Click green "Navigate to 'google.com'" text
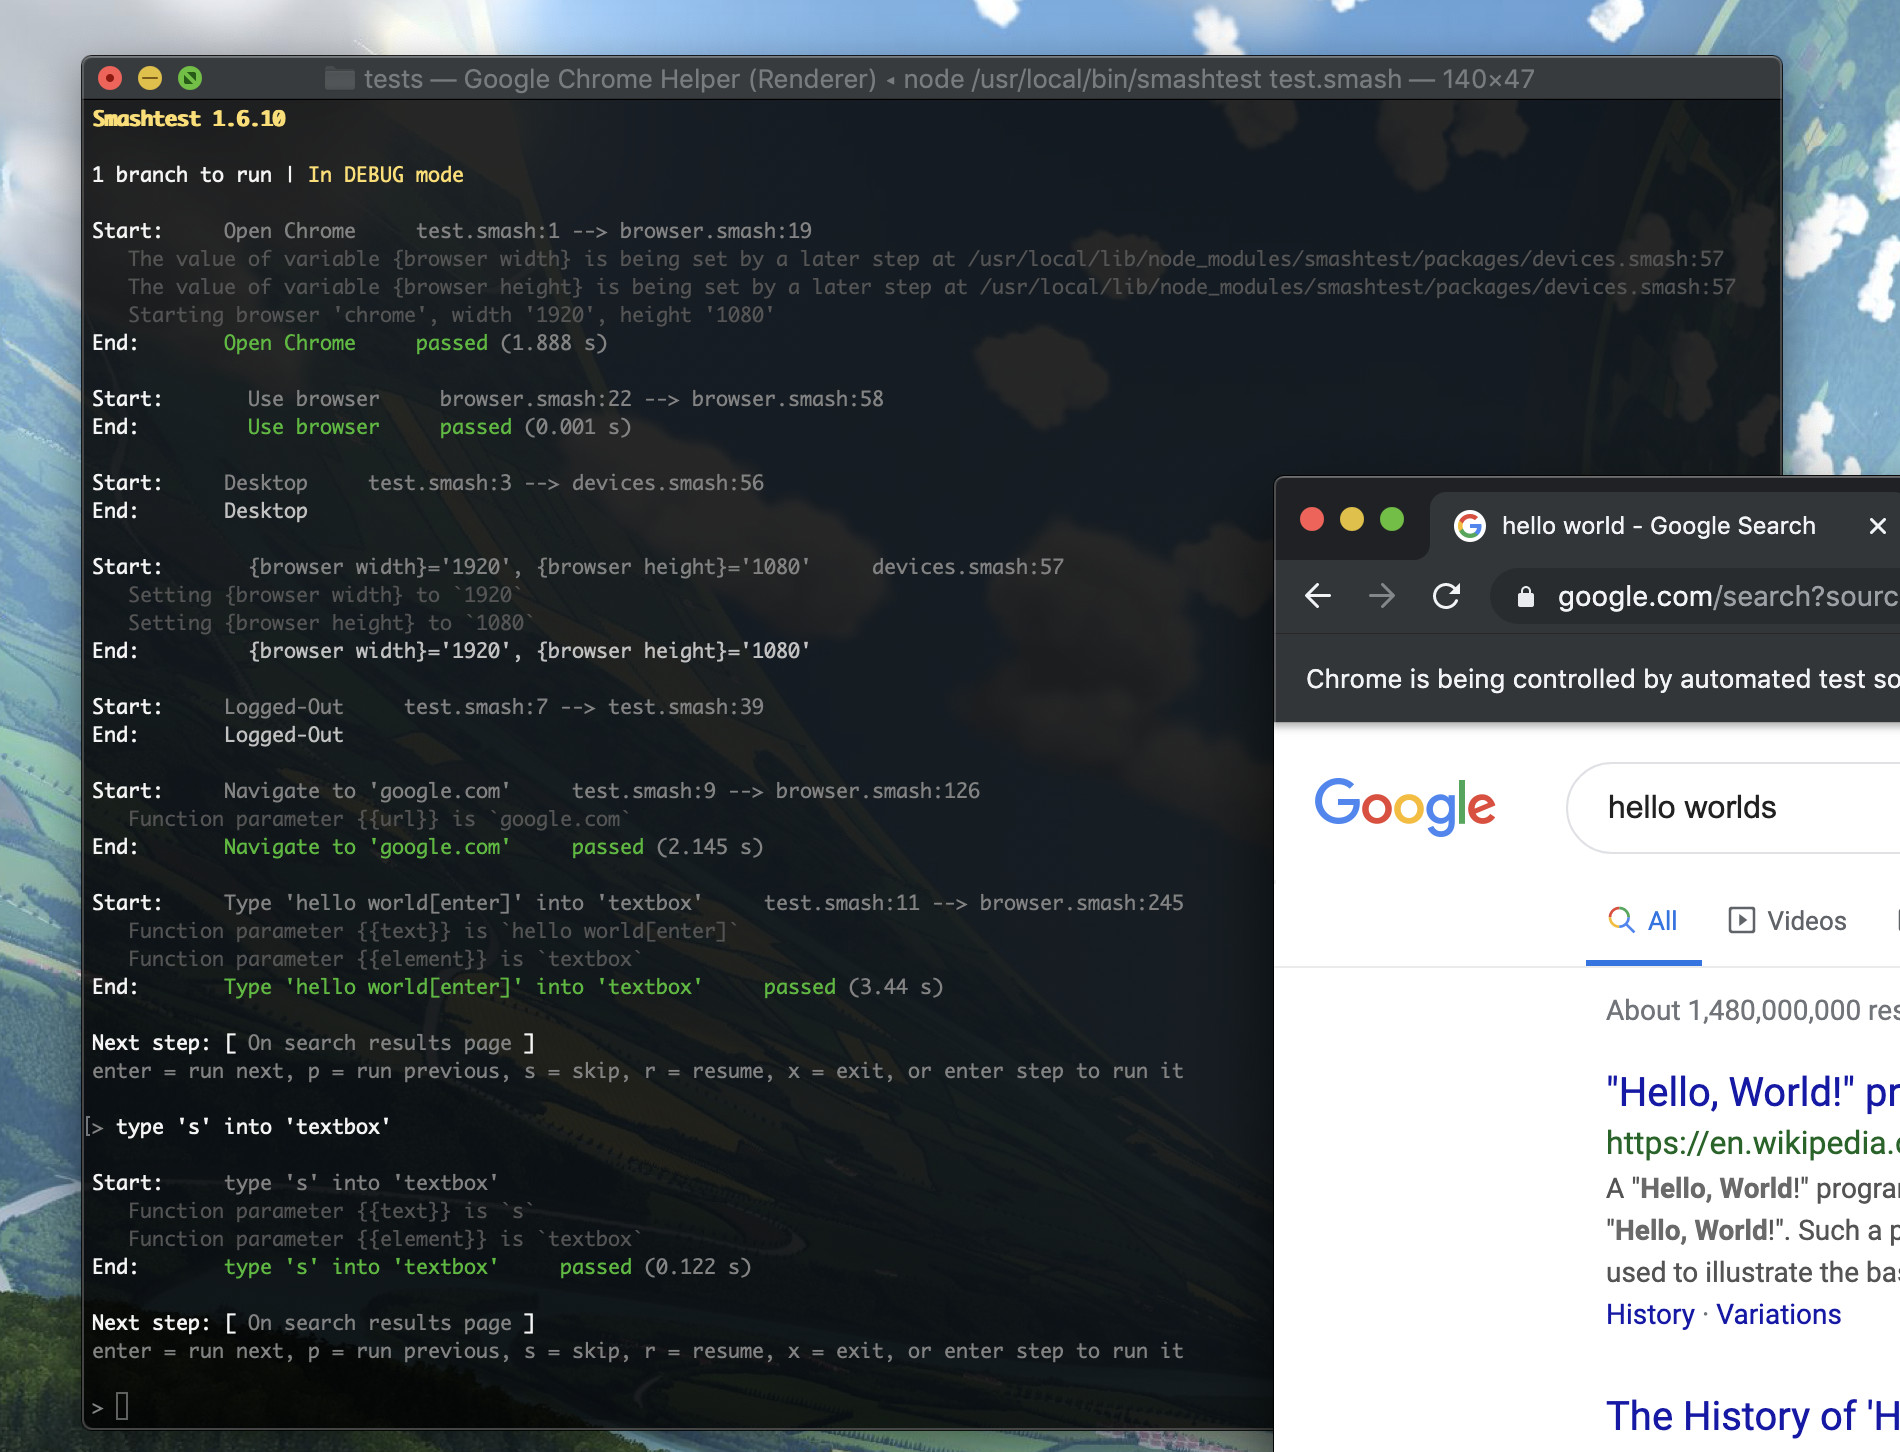The height and width of the screenshot is (1452, 1900). (367, 847)
